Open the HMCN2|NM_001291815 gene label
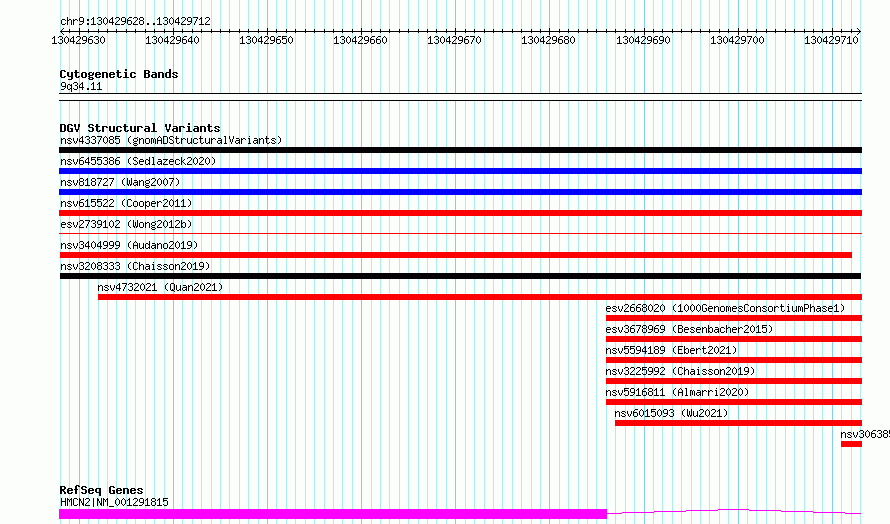Image resolution: width=890 pixels, height=524 pixels. pos(114,502)
